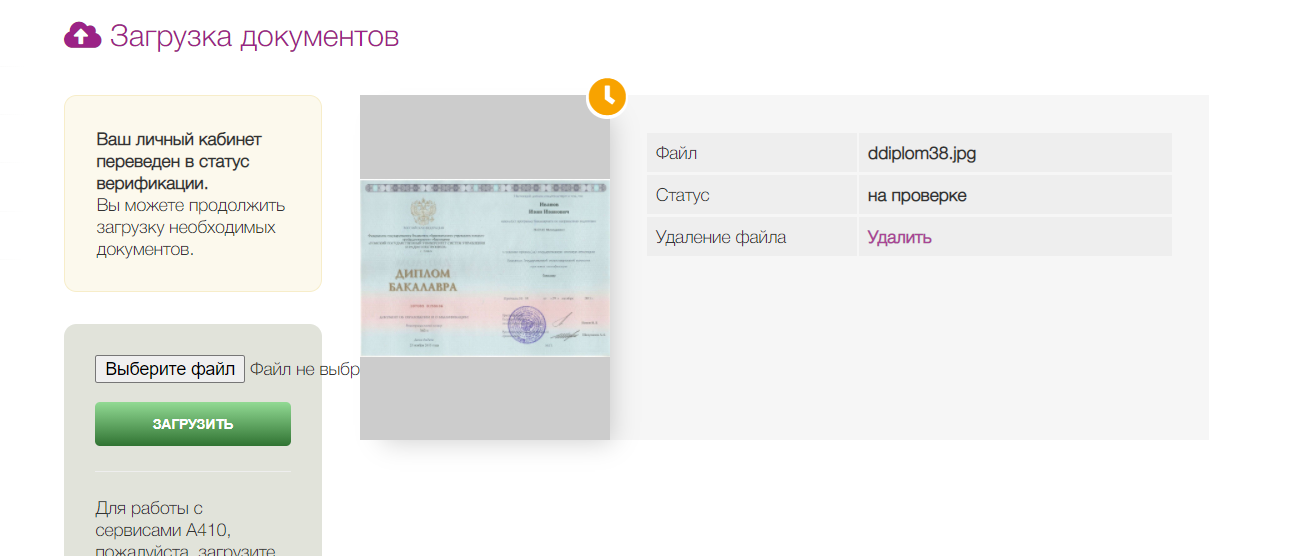This screenshot has width=1292, height=556.
Task: Click the "Удаление файла" row label
Action: [x=720, y=237]
